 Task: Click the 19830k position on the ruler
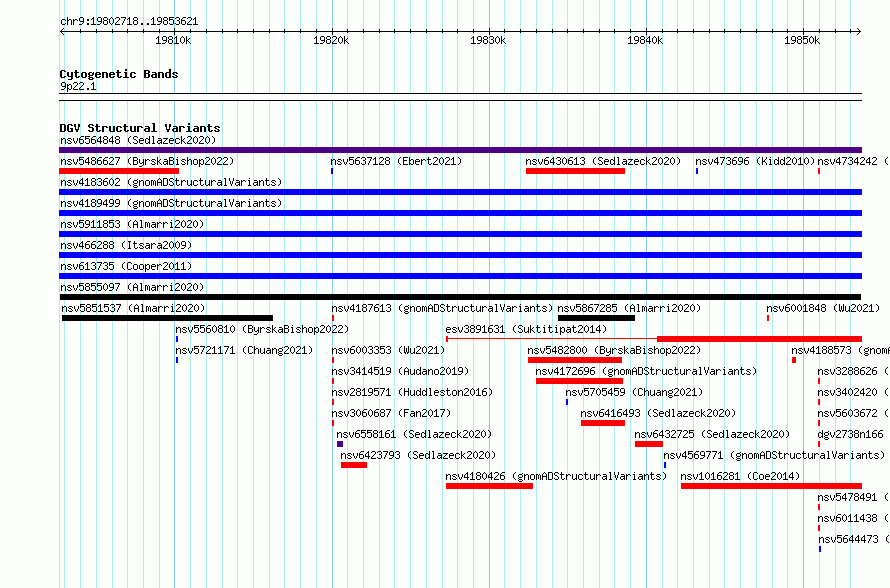tap(488, 40)
